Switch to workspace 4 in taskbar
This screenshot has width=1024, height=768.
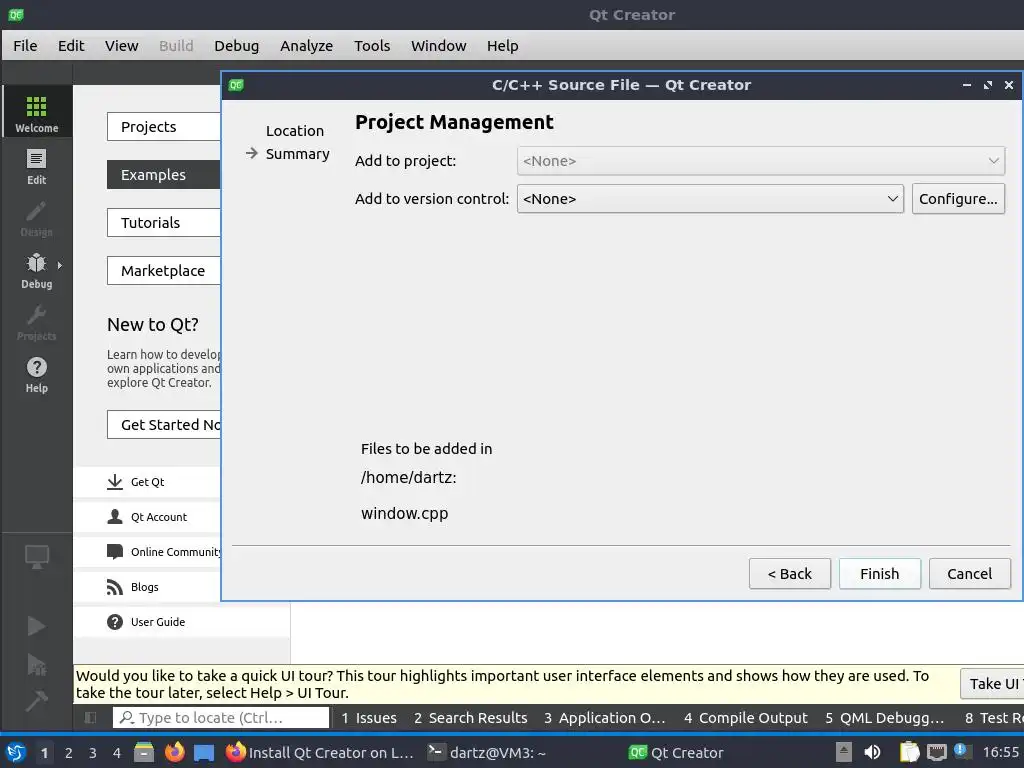(117, 753)
